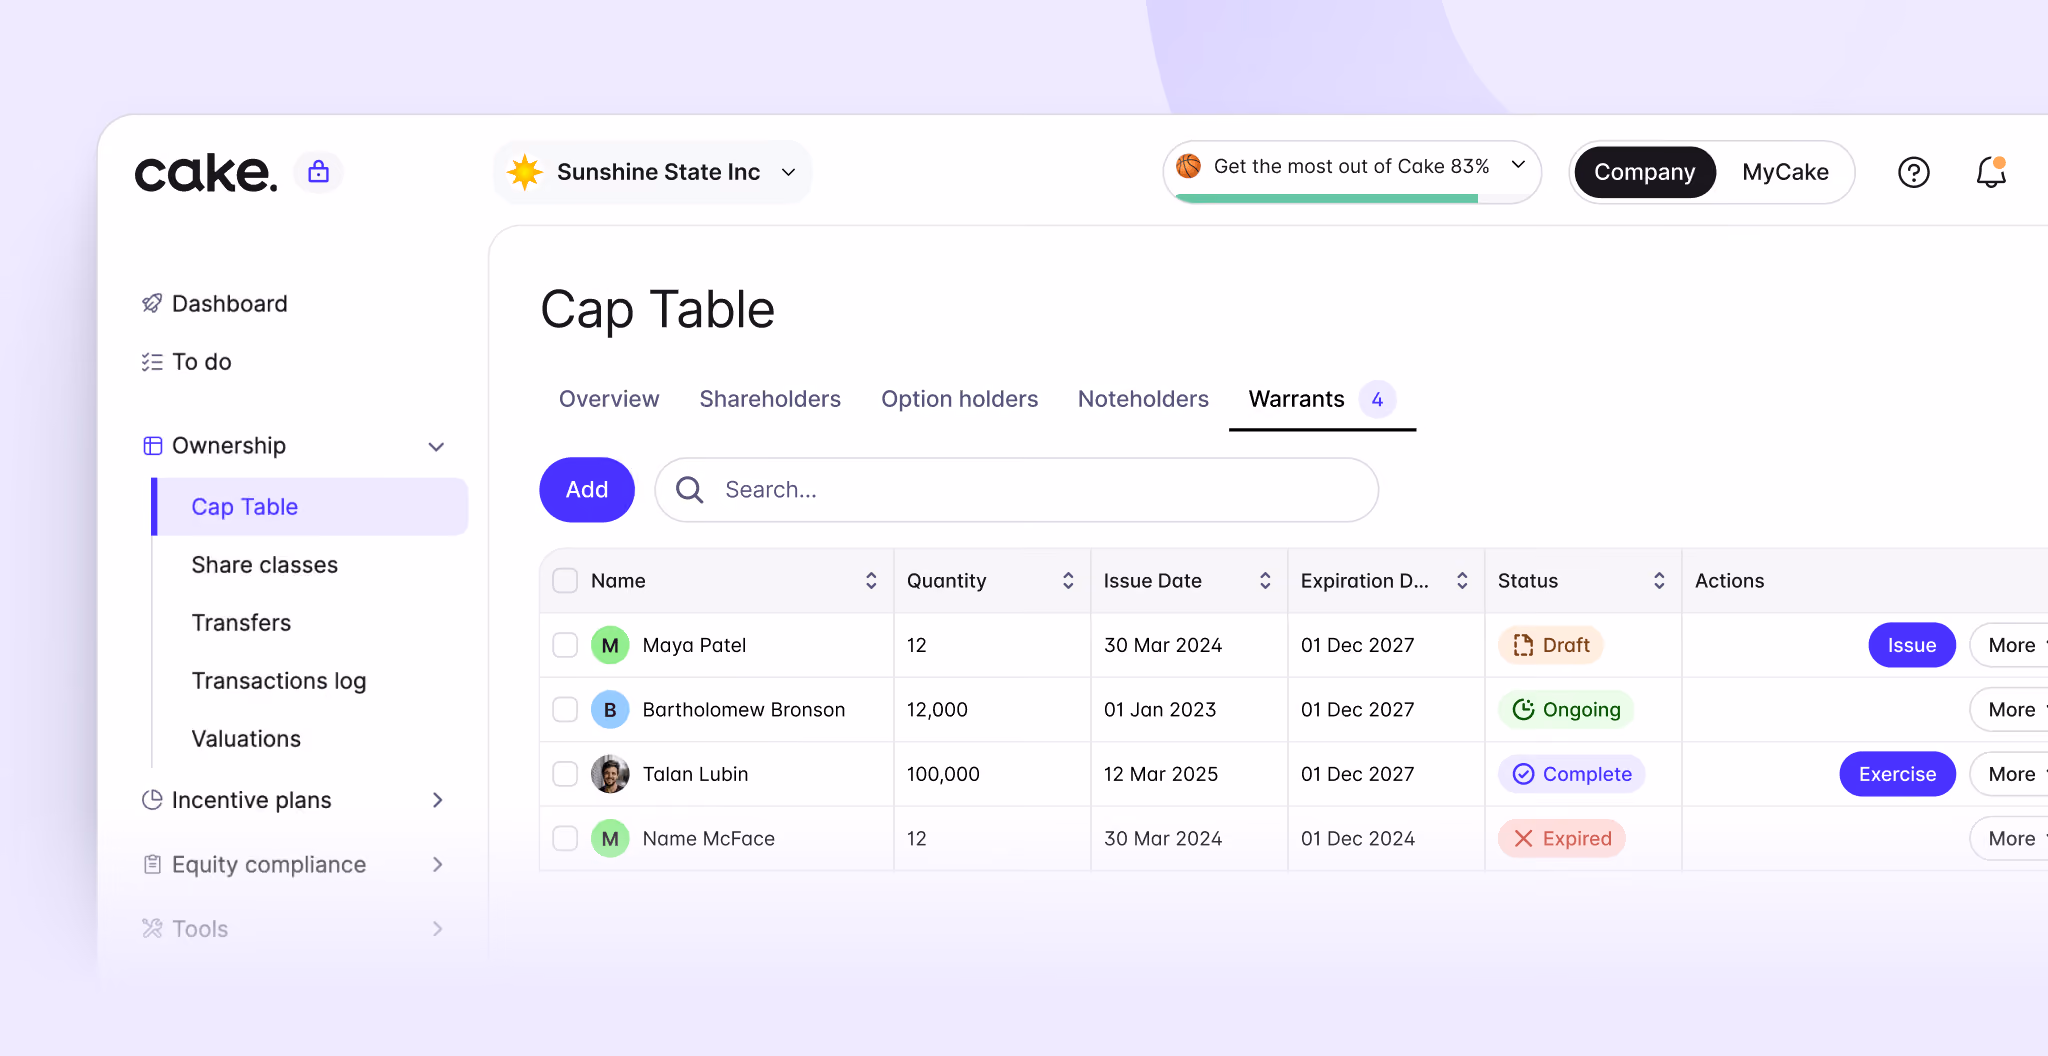Expand the Get the most out of Cake panel
This screenshot has height=1056, width=2048.
tap(1518, 165)
